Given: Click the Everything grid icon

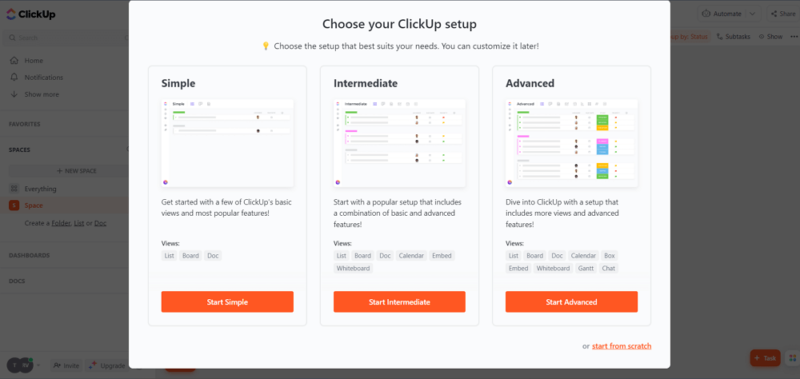Looking at the screenshot, I should coord(14,189).
